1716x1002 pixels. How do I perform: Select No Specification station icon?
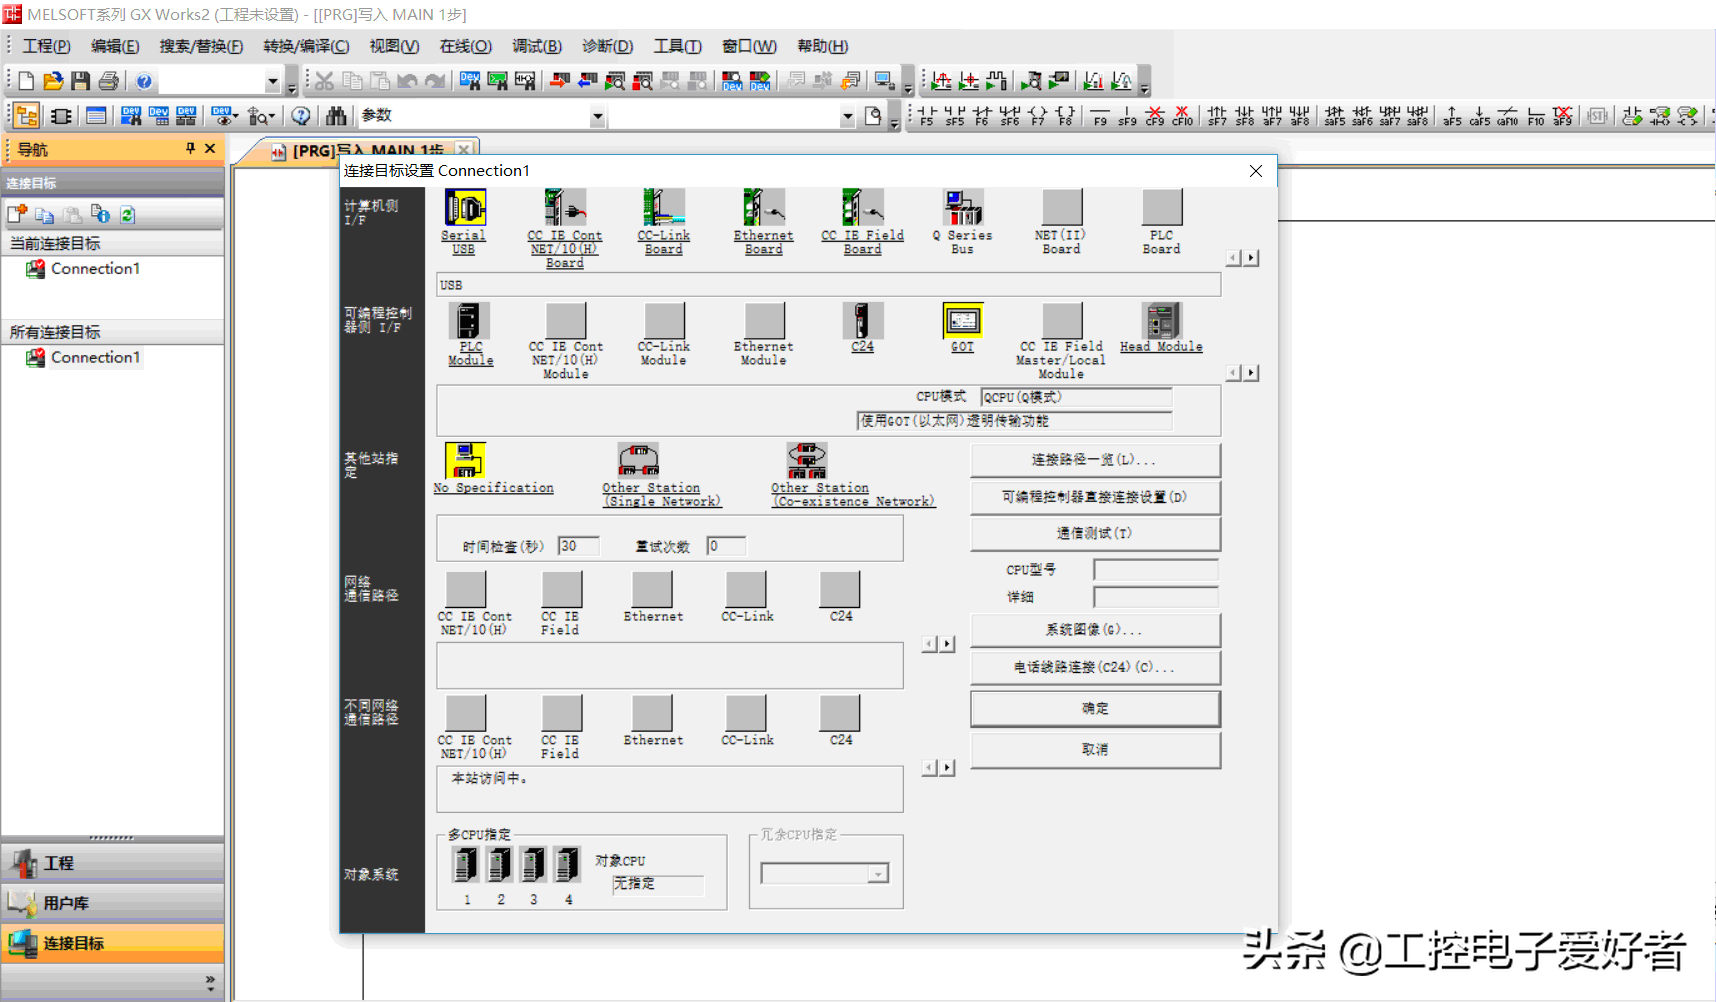465,461
